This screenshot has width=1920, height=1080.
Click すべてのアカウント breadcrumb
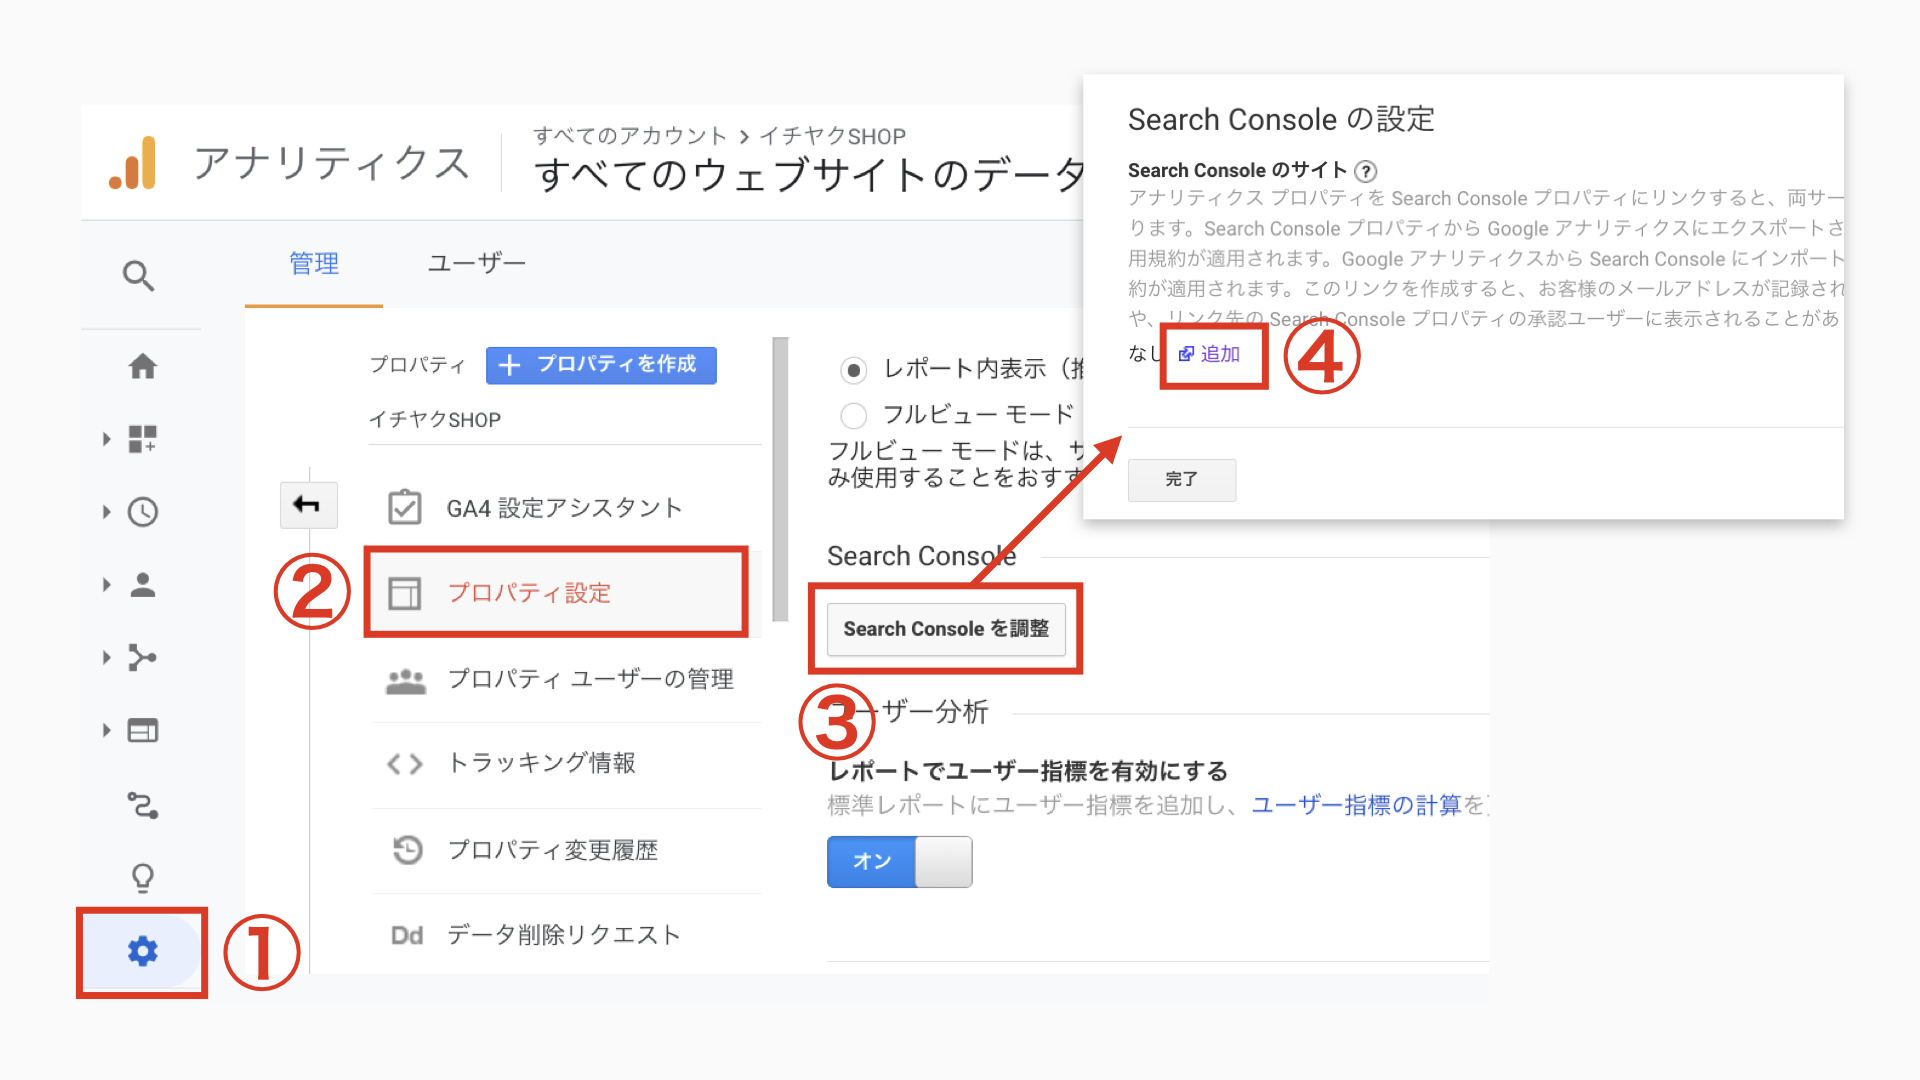coord(630,136)
